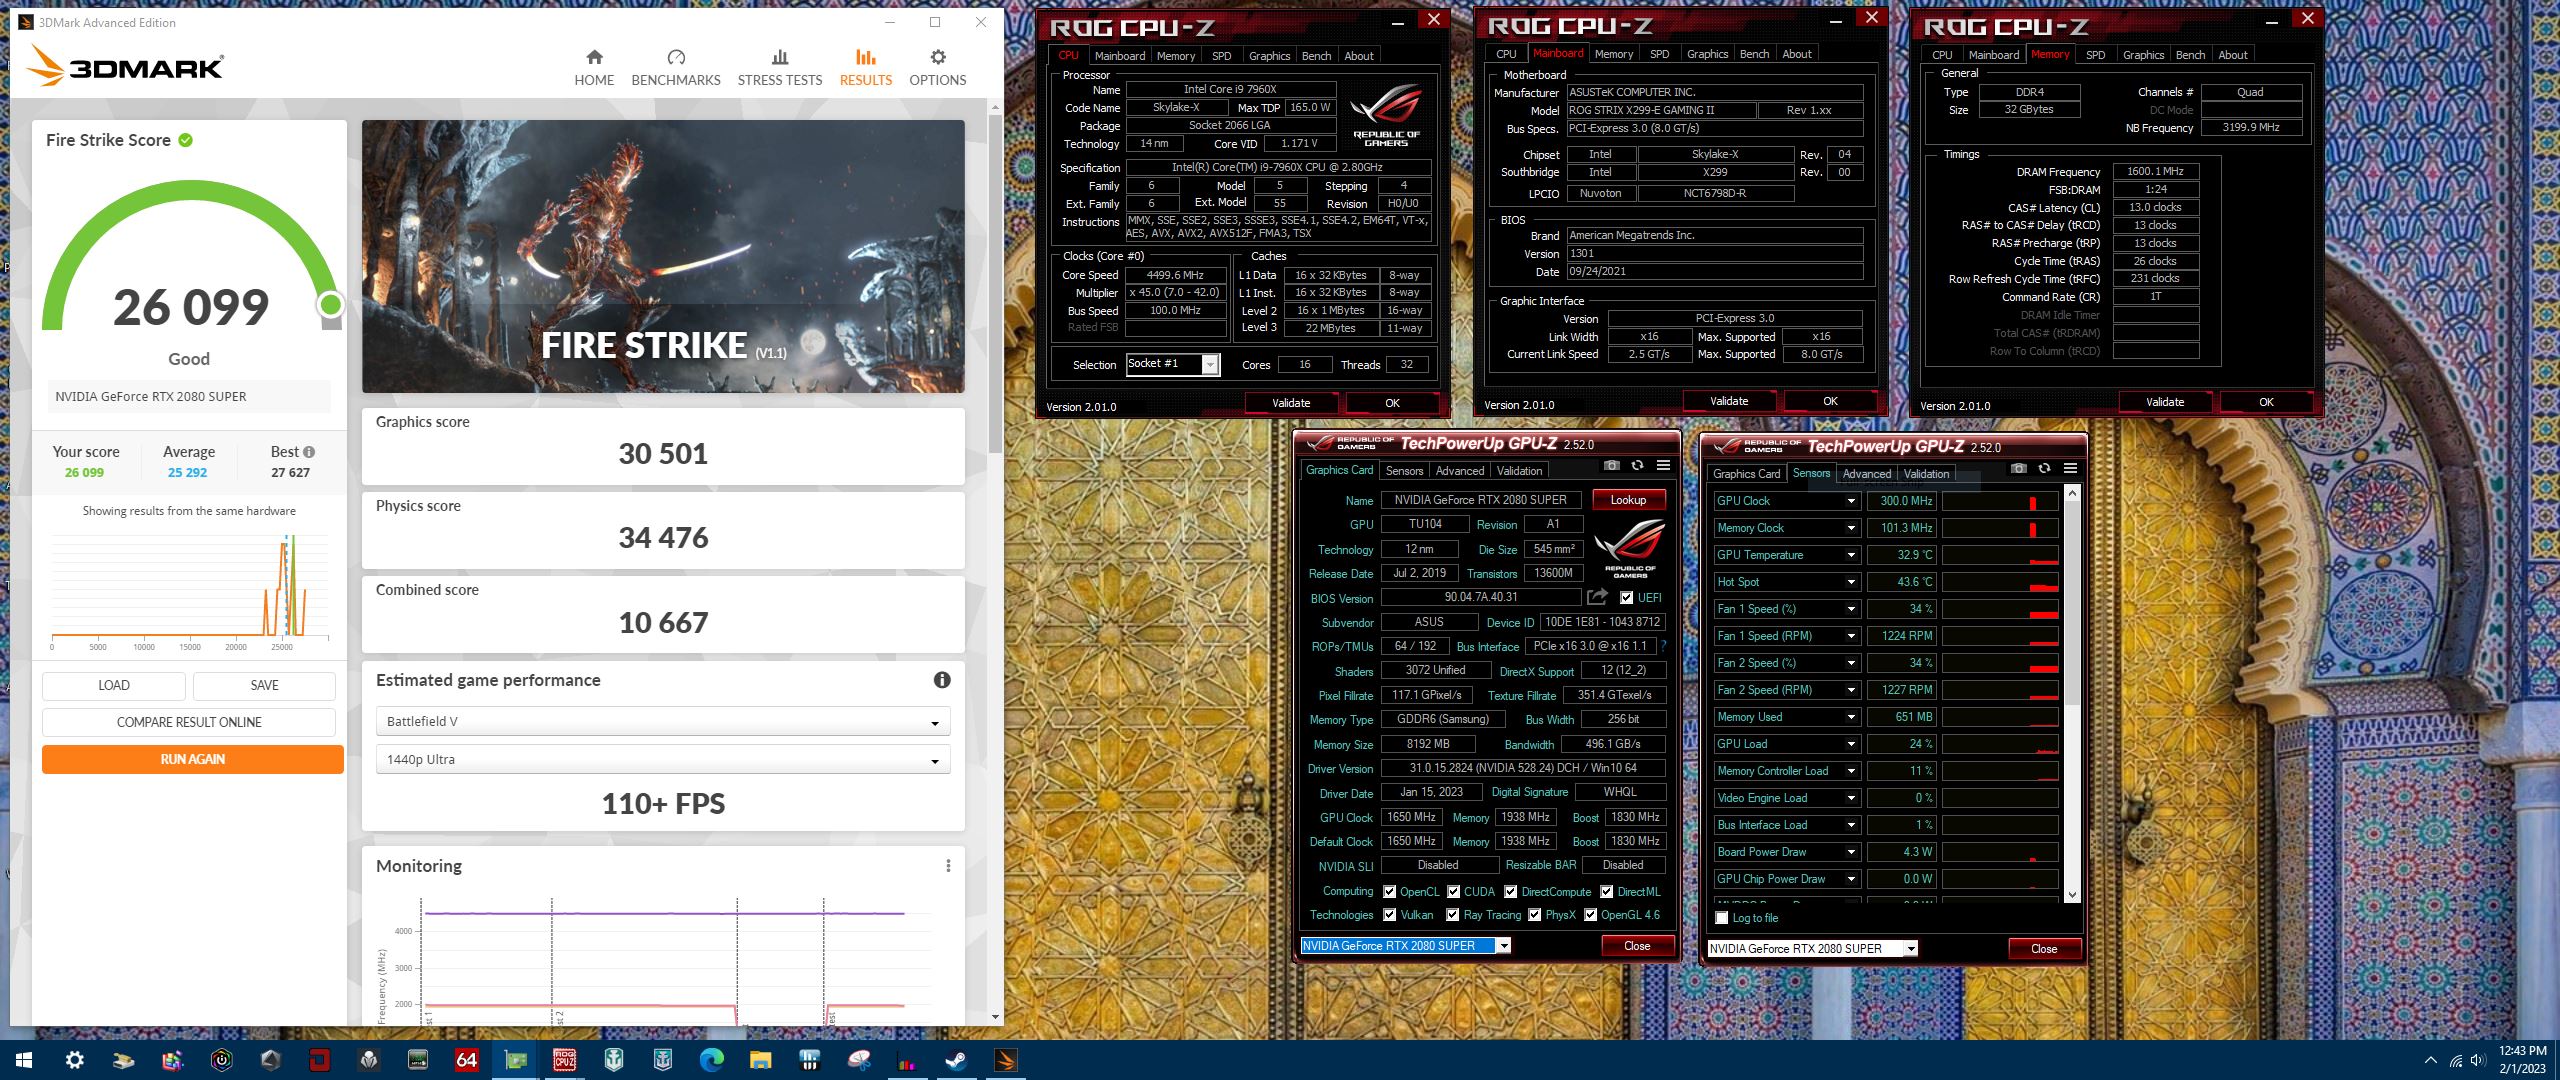2560x1080 pixels.
Task: Open the BENCHMARKS gauge icon in 3DMark
Action: (x=676, y=57)
